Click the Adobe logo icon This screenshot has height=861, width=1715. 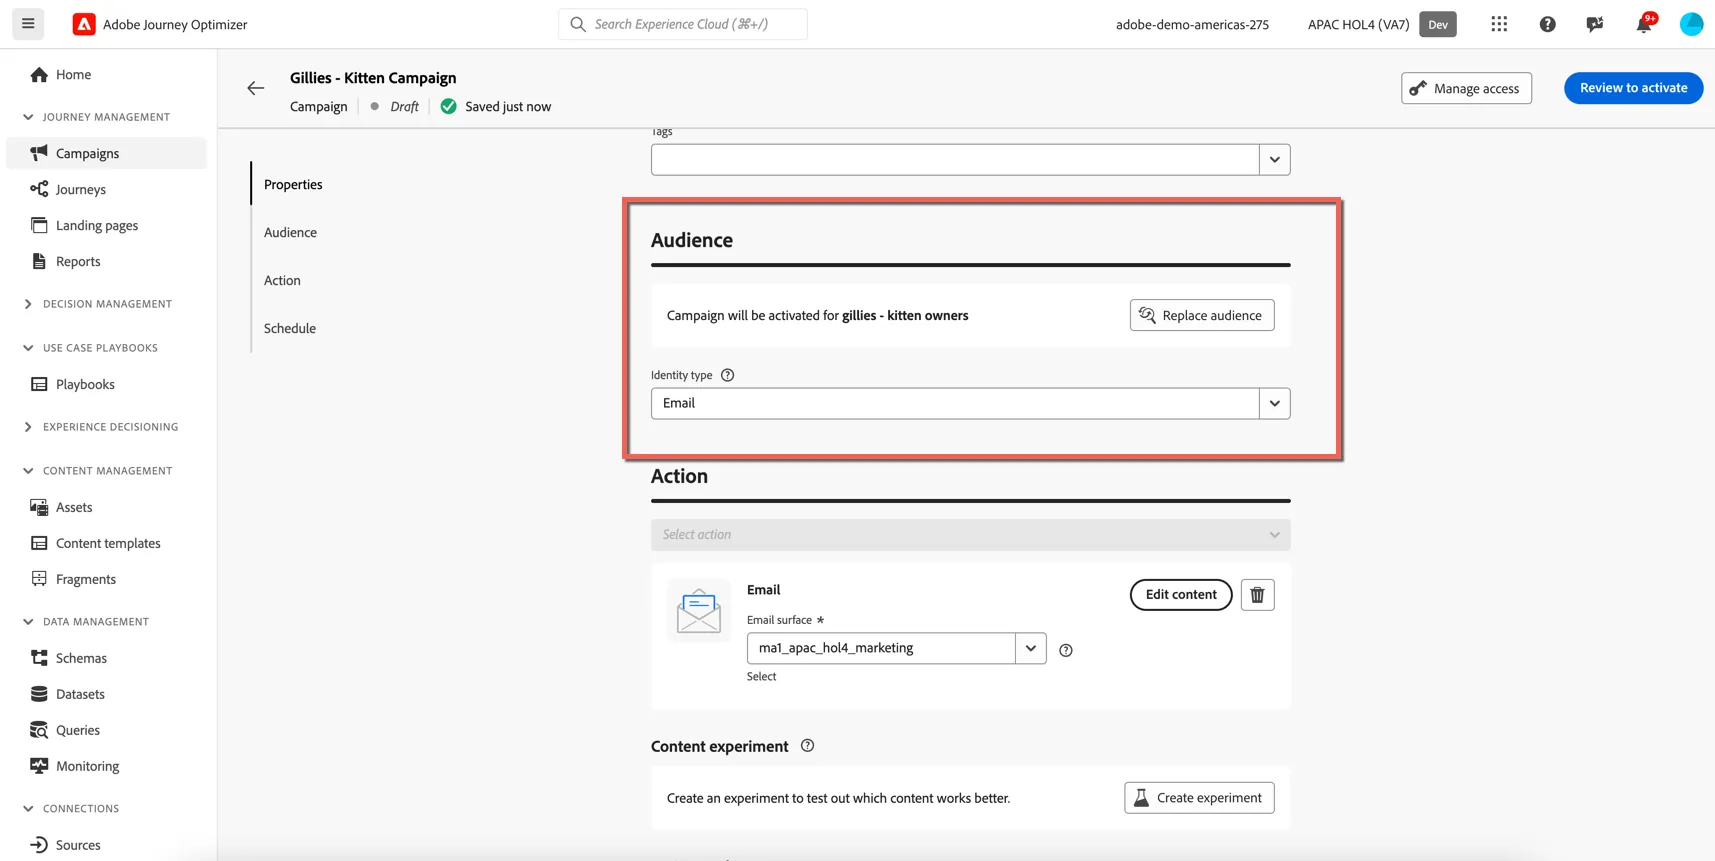(84, 24)
